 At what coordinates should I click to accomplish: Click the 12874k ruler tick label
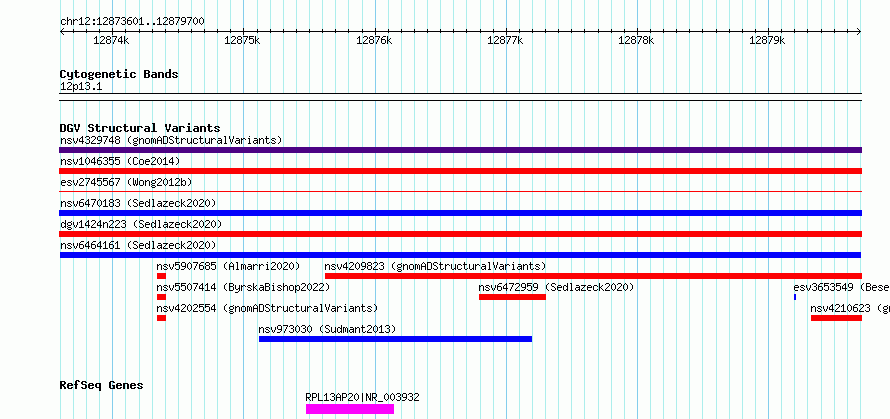click(x=112, y=40)
